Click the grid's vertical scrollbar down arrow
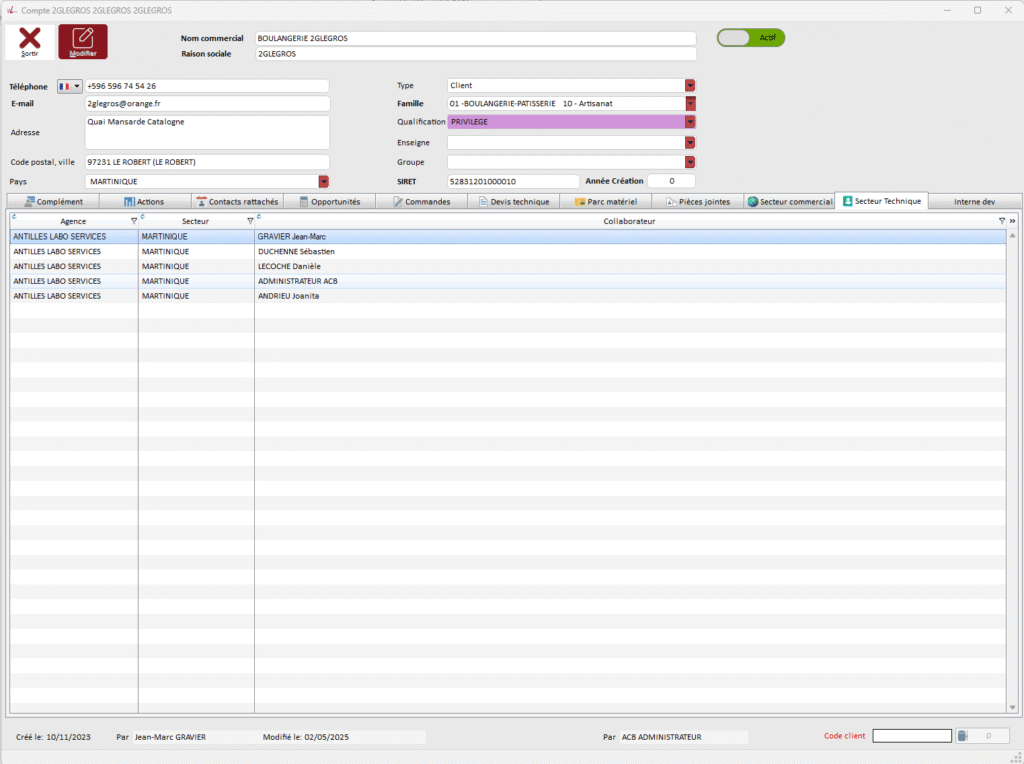The height and width of the screenshot is (764, 1024). [1012, 708]
